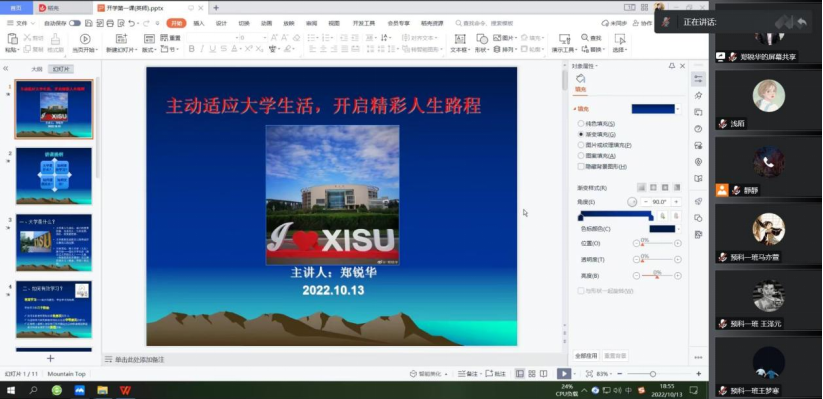Select slide 2 thumbnail in panel
This screenshot has width=823, height=399.
[54, 176]
